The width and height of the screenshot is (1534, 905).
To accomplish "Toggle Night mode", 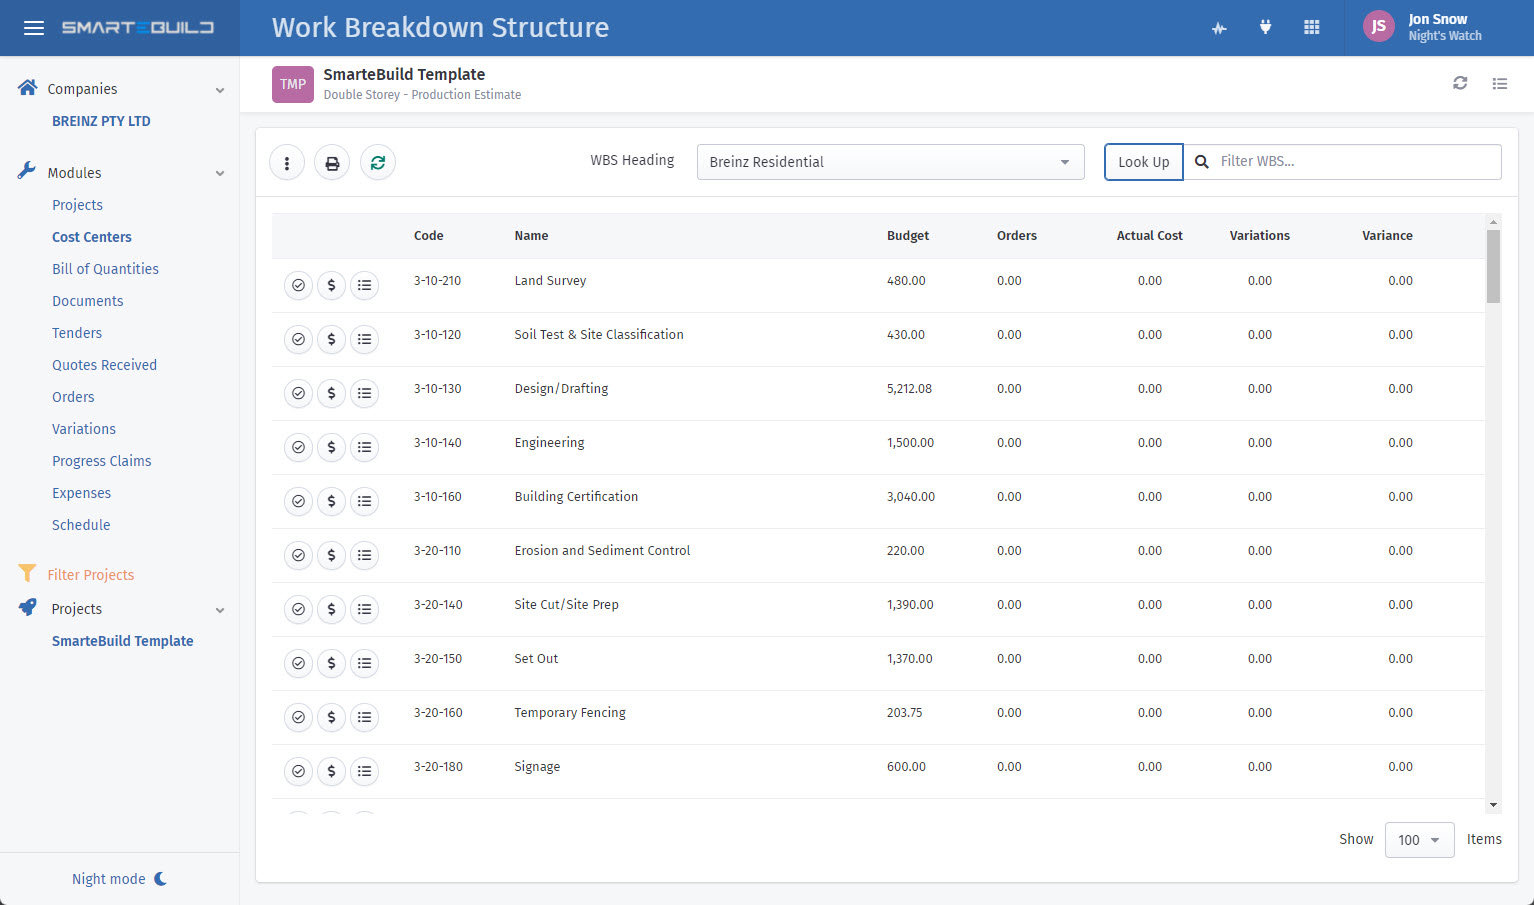I will (x=119, y=879).
